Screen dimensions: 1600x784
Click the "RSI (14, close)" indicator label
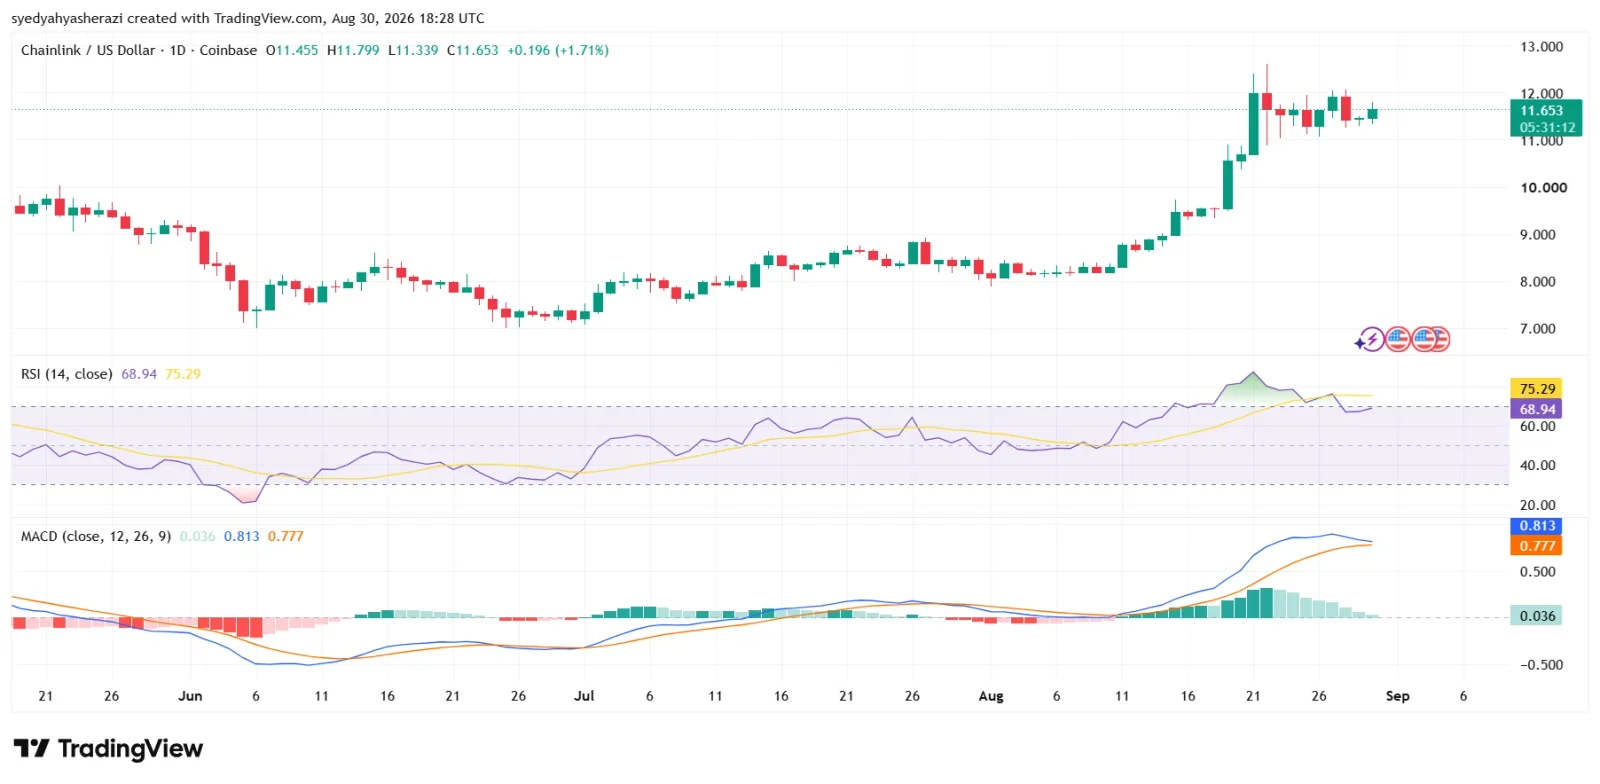66,374
